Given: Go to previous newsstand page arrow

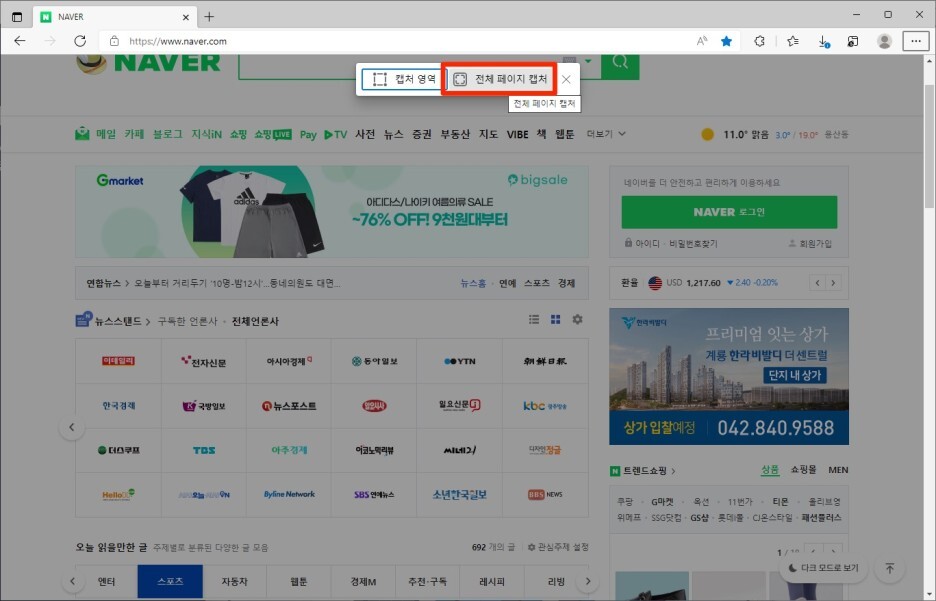Looking at the screenshot, I should point(72,427).
